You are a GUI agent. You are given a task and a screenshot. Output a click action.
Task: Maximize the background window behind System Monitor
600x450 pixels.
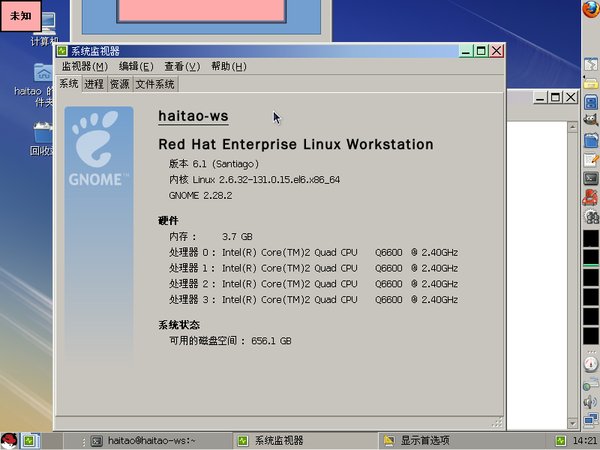point(555,98)
